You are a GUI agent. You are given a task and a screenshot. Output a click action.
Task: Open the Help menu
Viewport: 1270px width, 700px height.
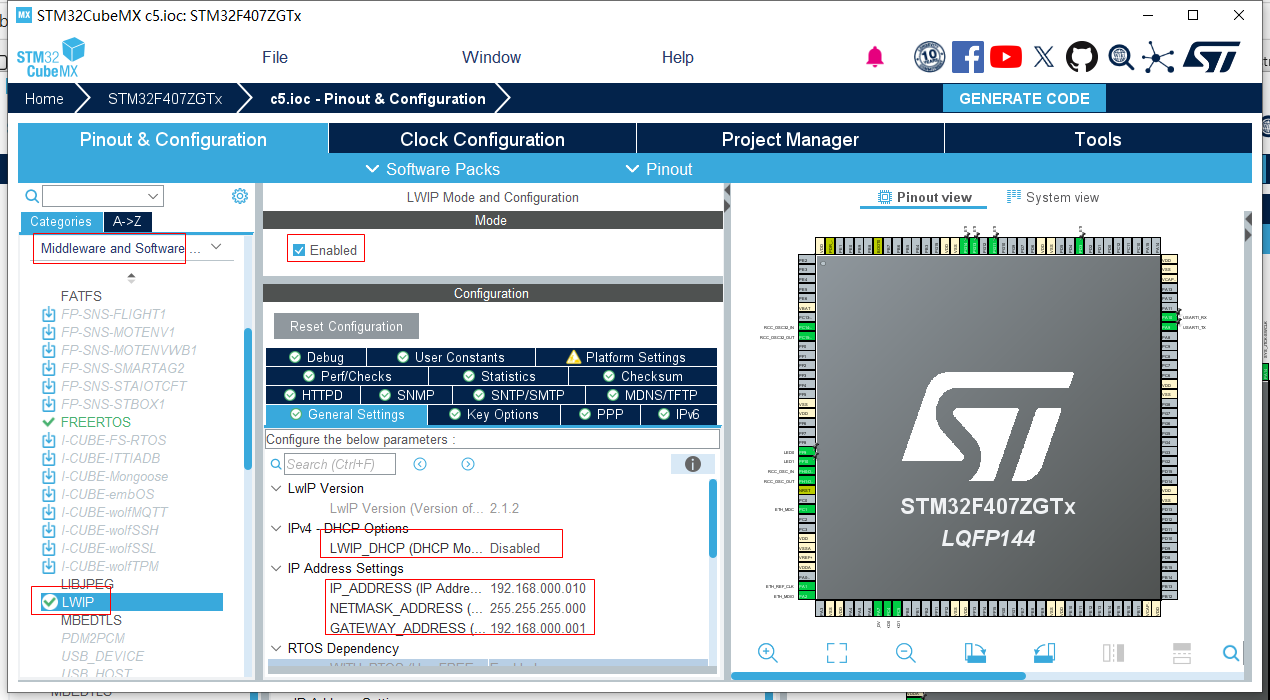[677, 57]
